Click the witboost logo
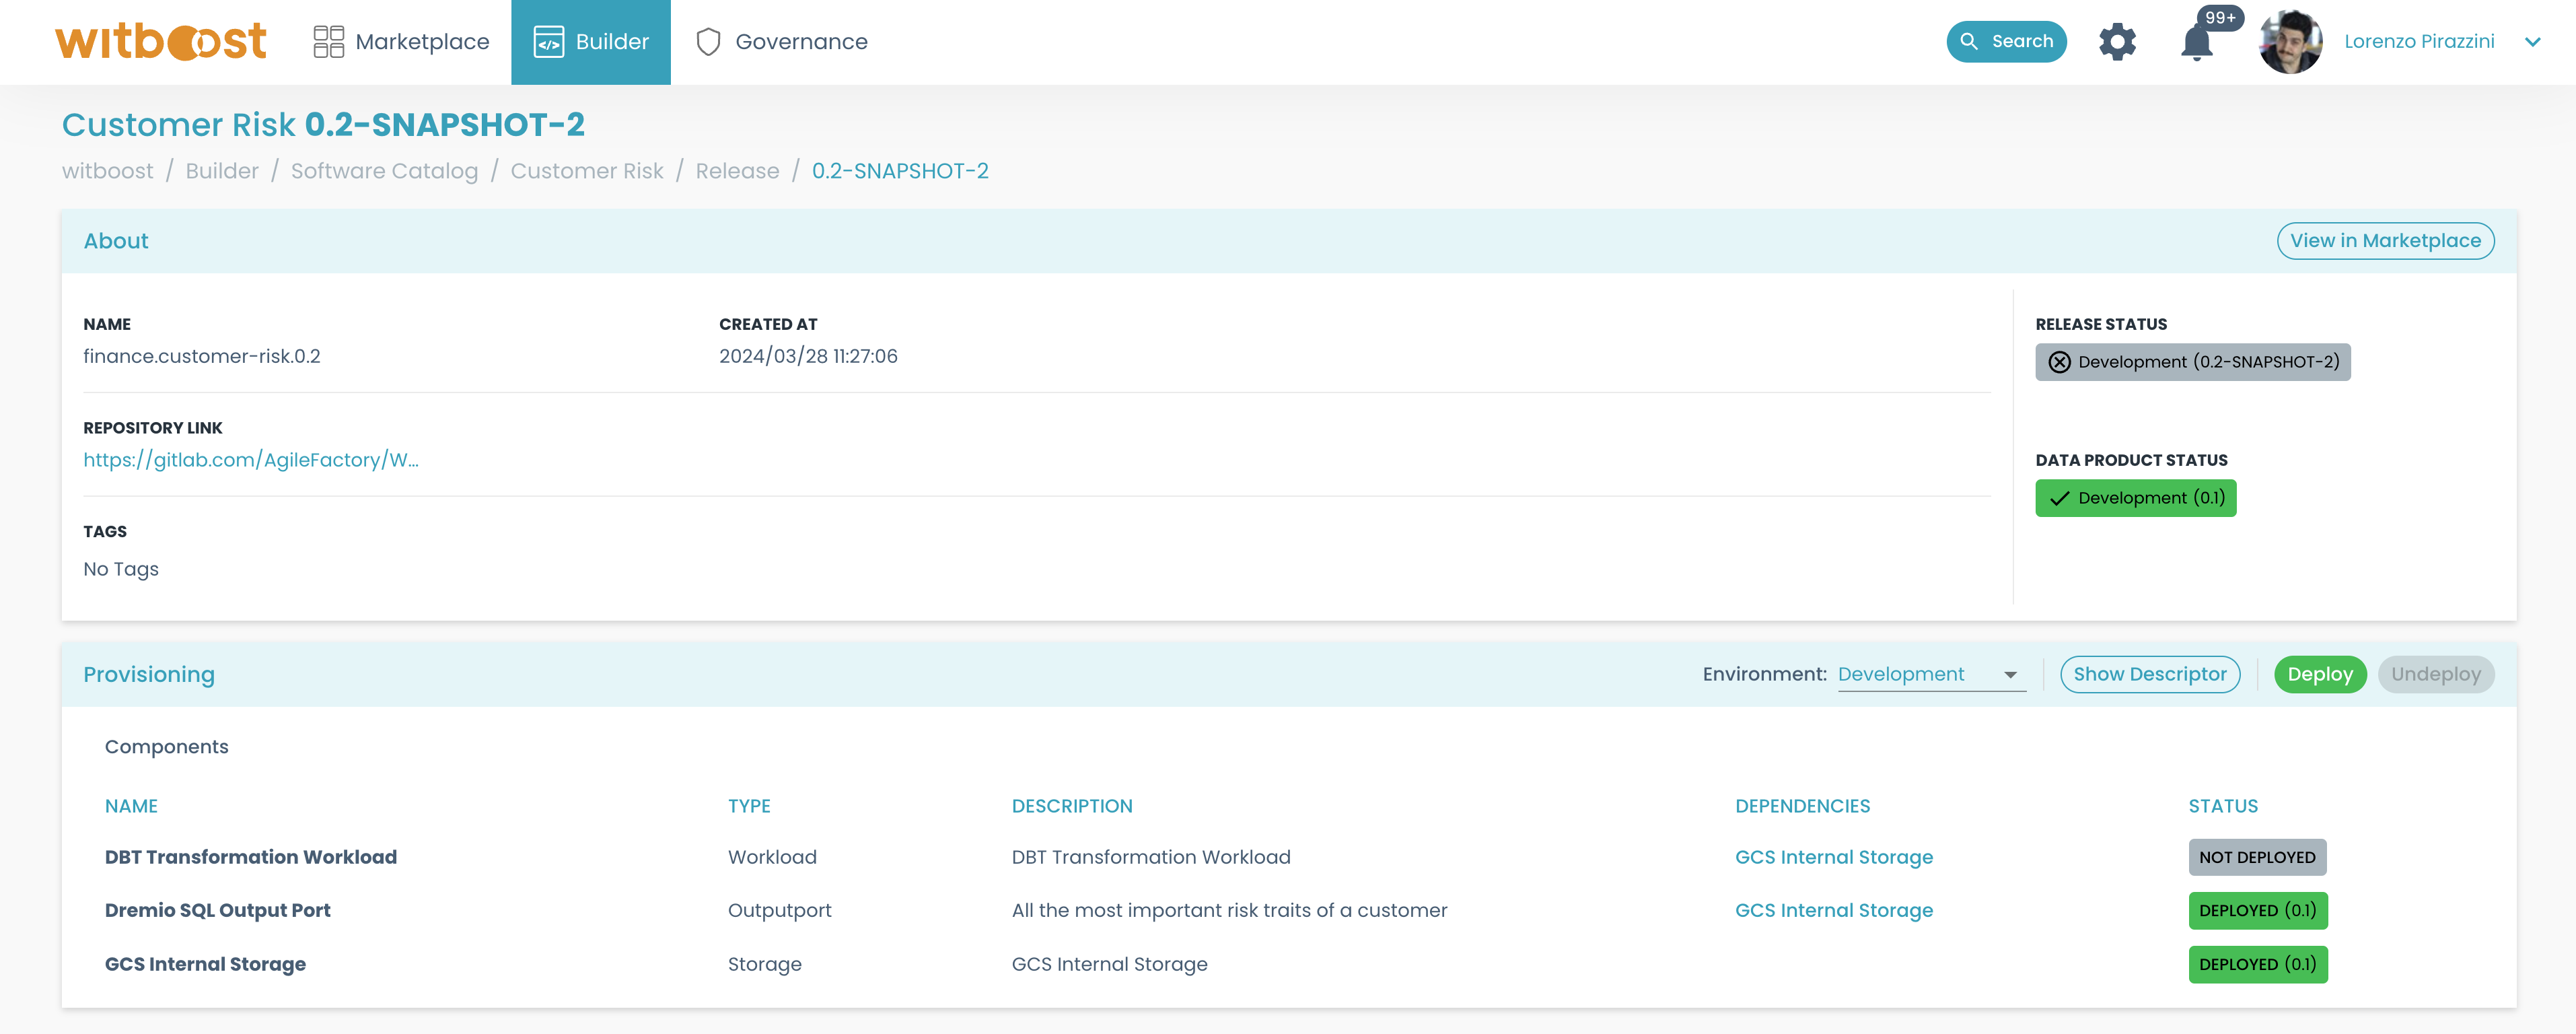The height and width of the screenshot is (1034, 2576). [x=160, y=41]
